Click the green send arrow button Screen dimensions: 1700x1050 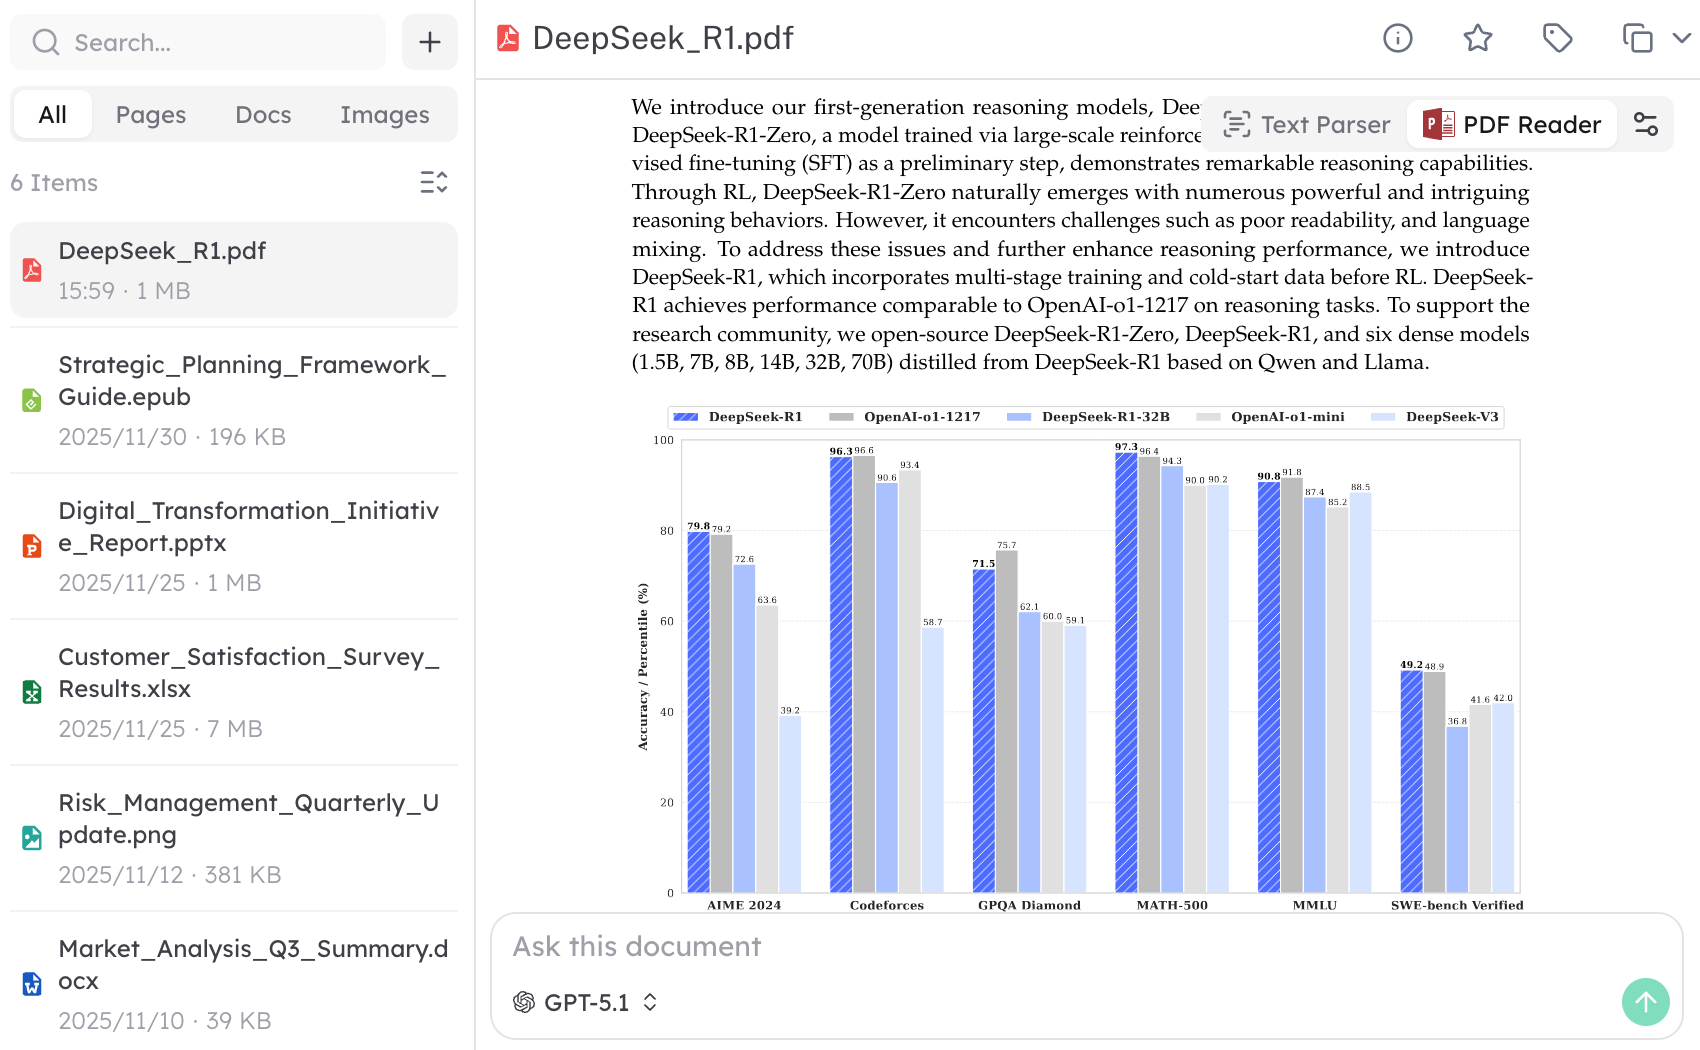click(1645, 1001)
